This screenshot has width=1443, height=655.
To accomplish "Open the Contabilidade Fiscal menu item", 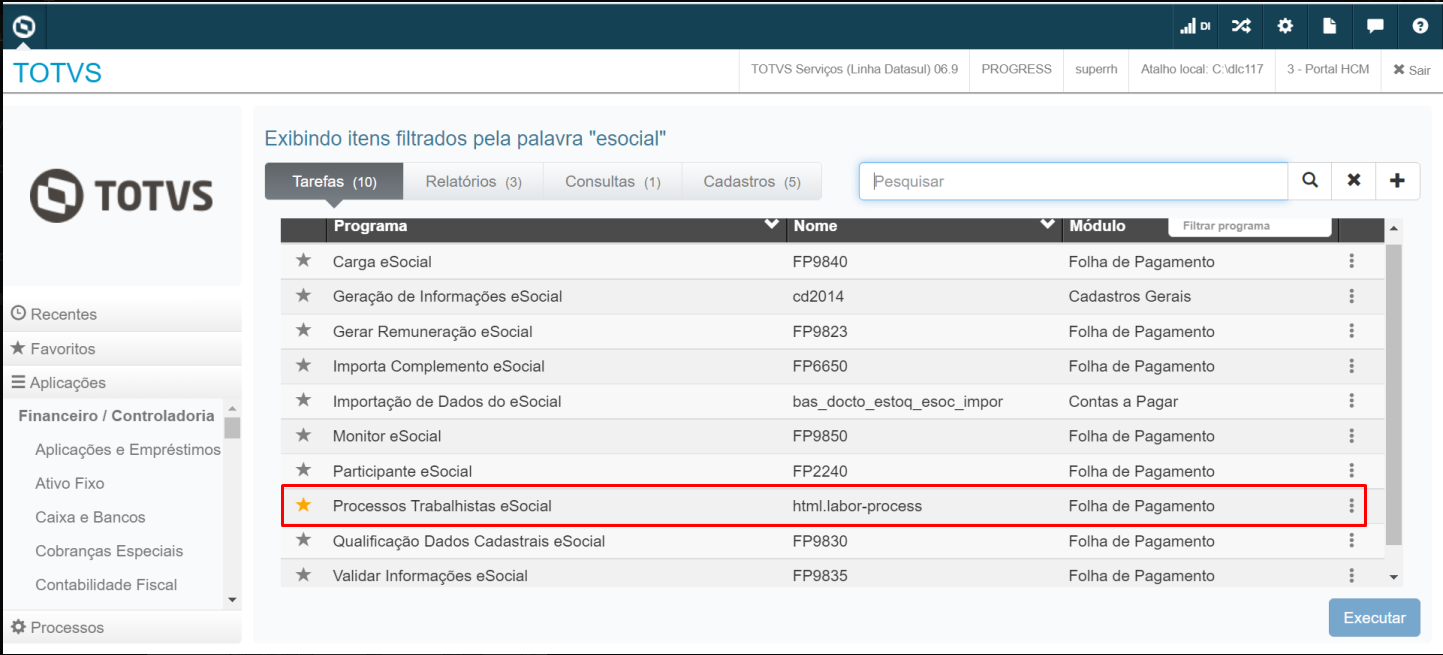I will [106, 585].
